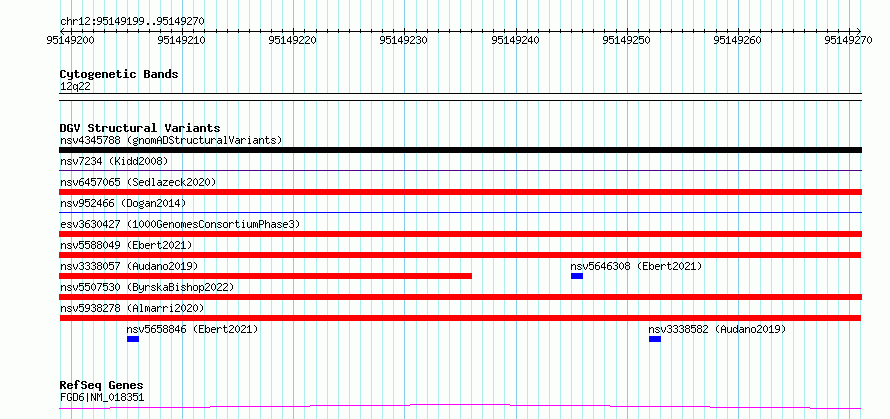Click ruler position 95149270

click(x=850, y=40)
